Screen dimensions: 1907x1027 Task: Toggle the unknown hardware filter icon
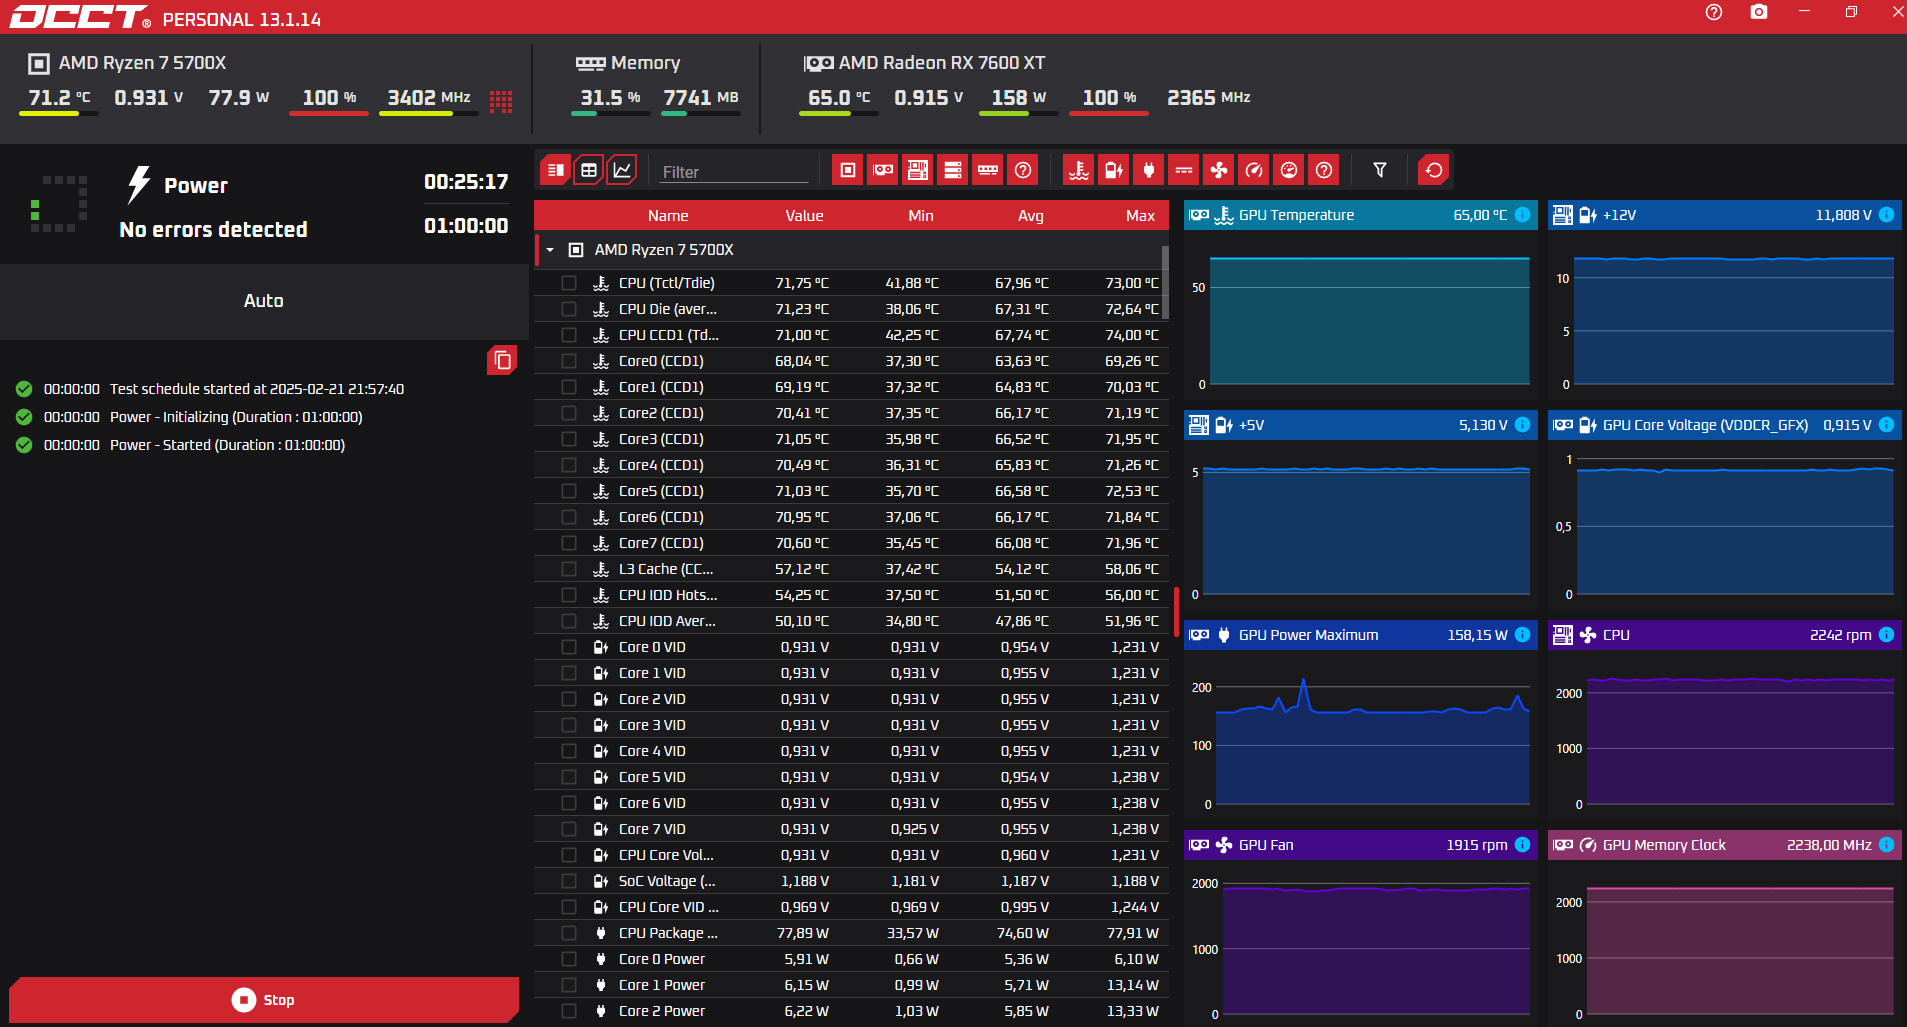pyautogui.click(x=1023, y=170)
